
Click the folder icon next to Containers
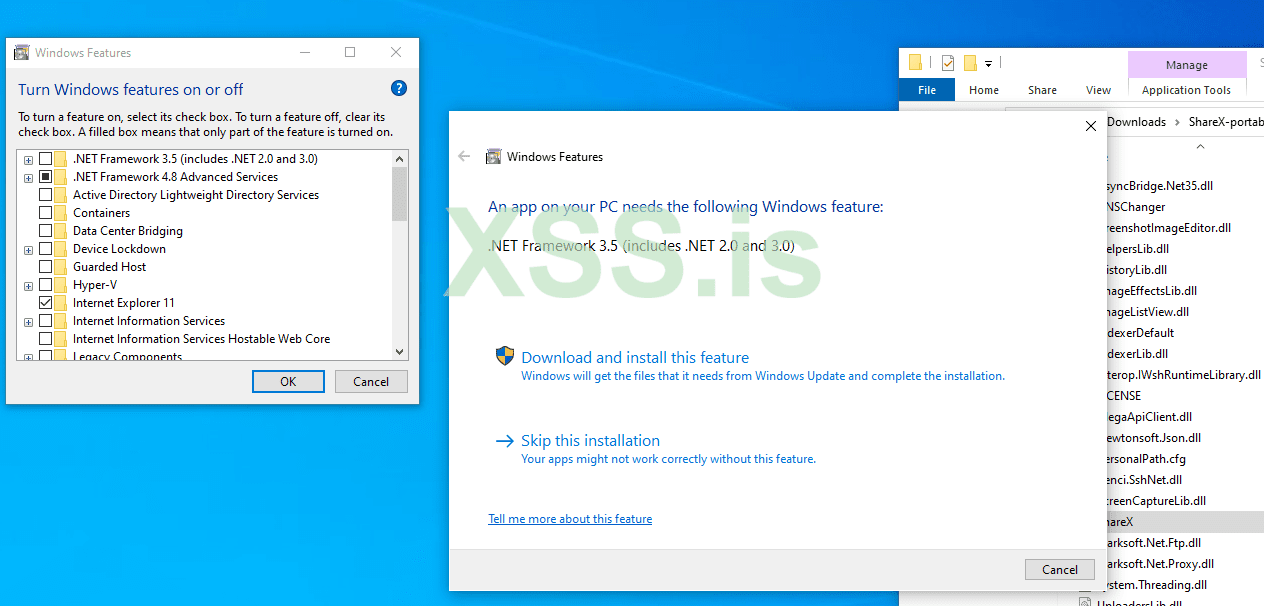pos(61,213)
